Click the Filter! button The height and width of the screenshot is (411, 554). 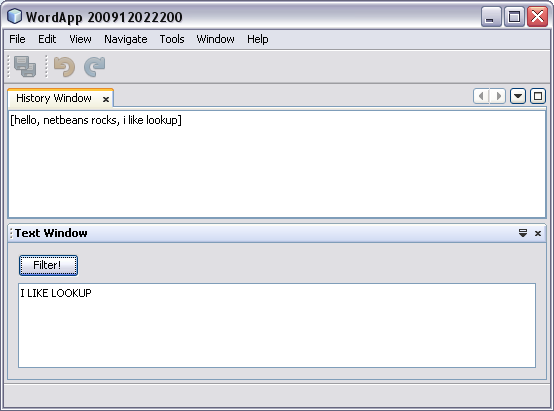pyautogui.click(x=48, y=265)
